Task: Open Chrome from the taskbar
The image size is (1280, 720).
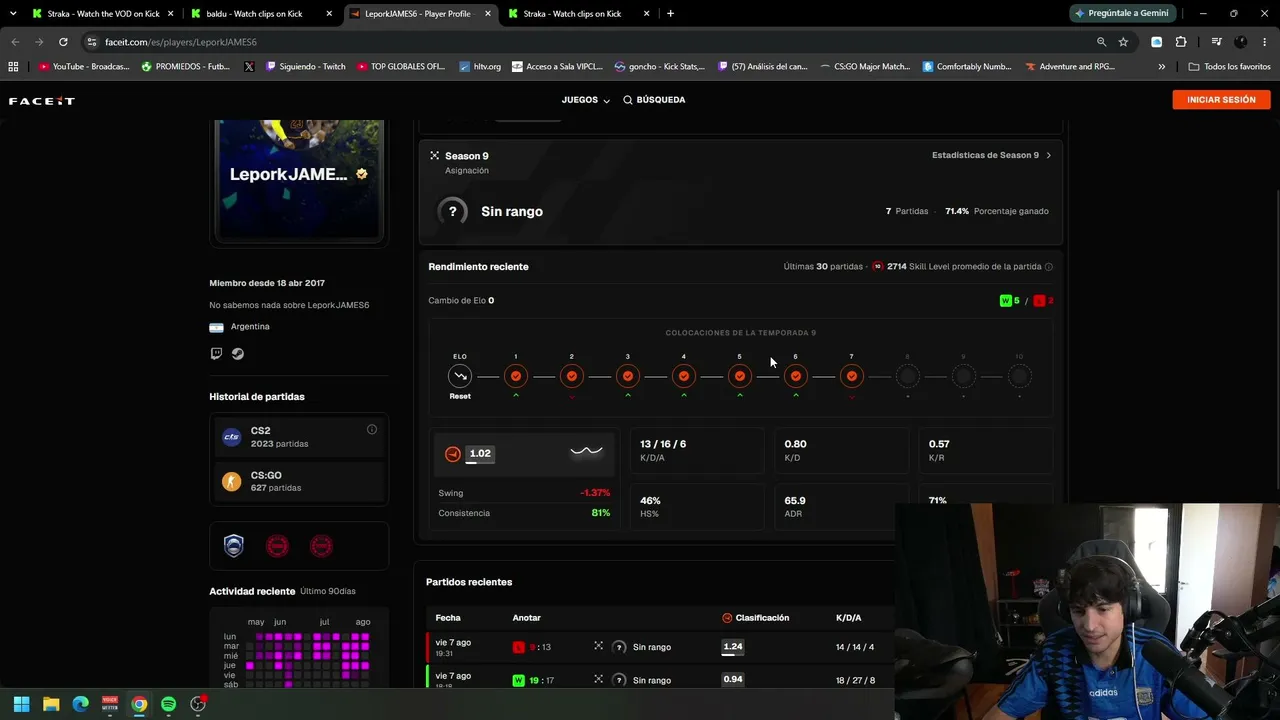Action: tap(139, 704)
